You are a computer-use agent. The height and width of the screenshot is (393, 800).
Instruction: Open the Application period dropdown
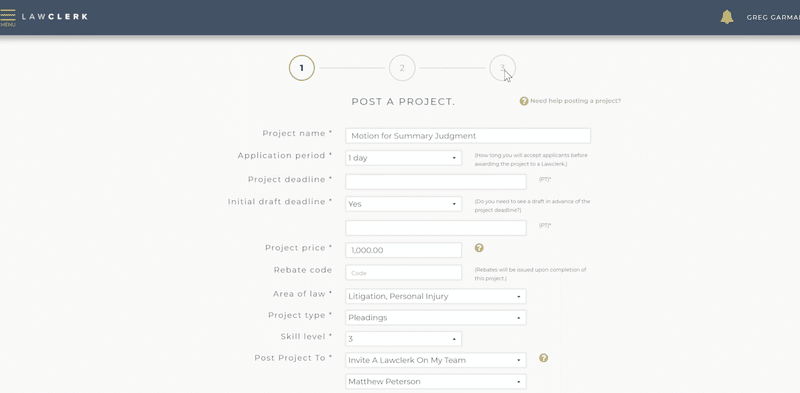(404, 158)
